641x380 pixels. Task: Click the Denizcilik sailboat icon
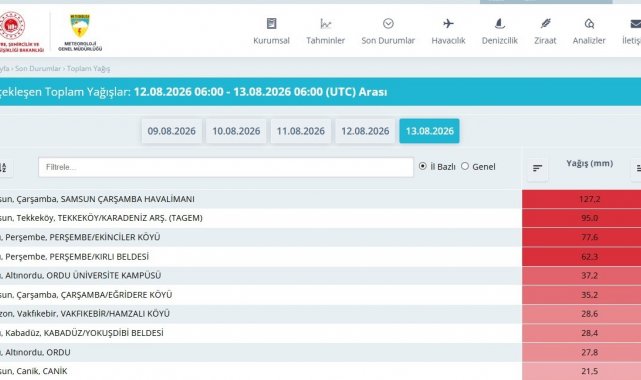(500, 23)
